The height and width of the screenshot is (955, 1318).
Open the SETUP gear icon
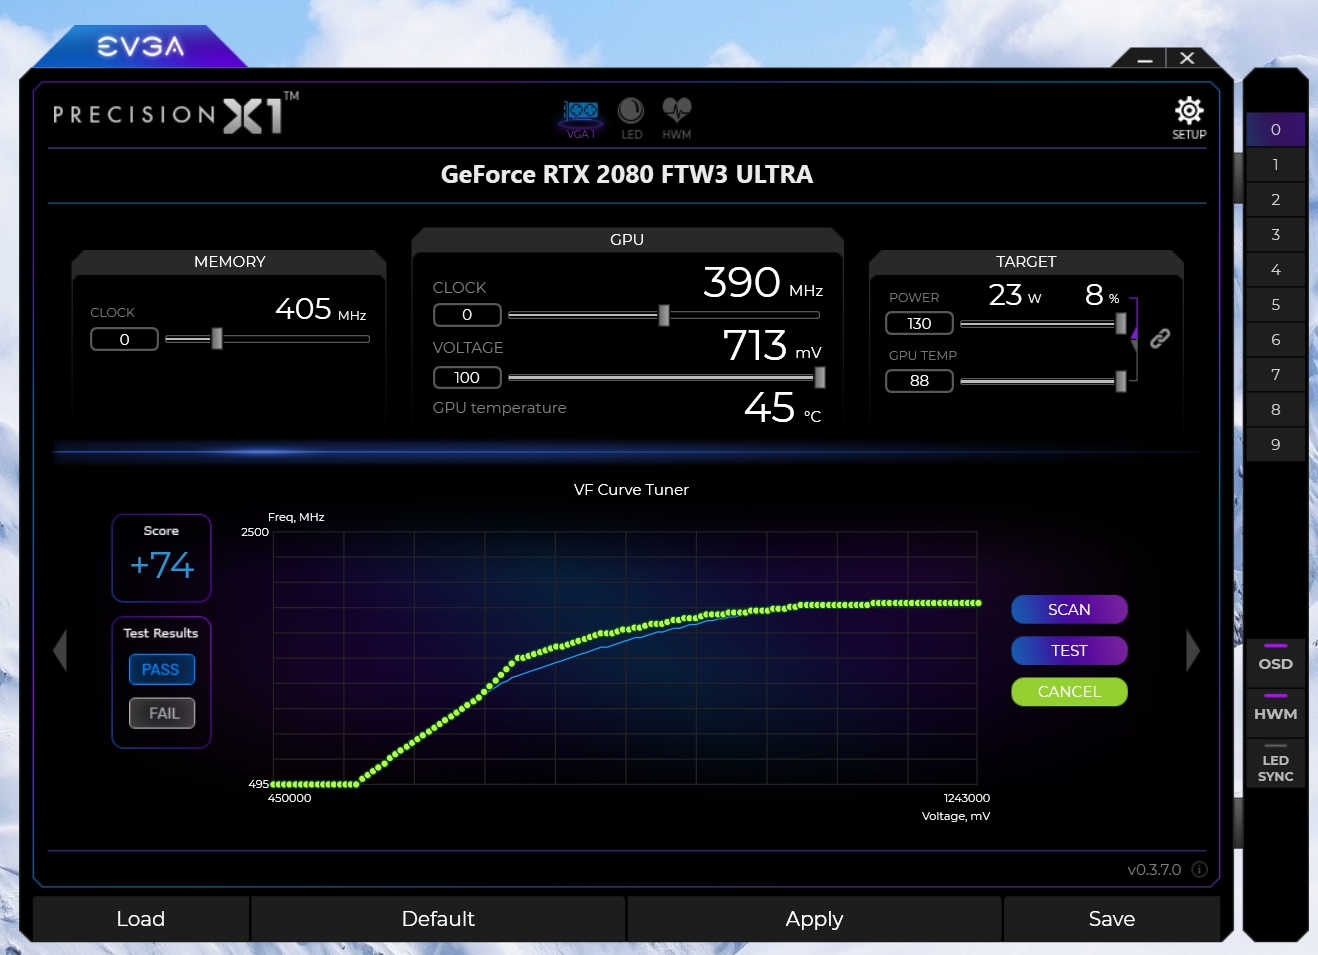point(1189,118)
